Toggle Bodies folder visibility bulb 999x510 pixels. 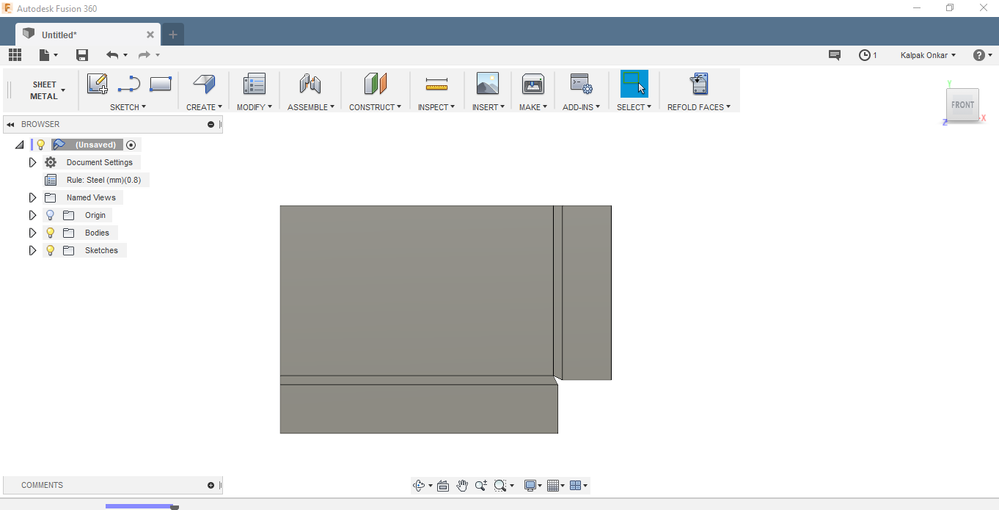[50, 233]
